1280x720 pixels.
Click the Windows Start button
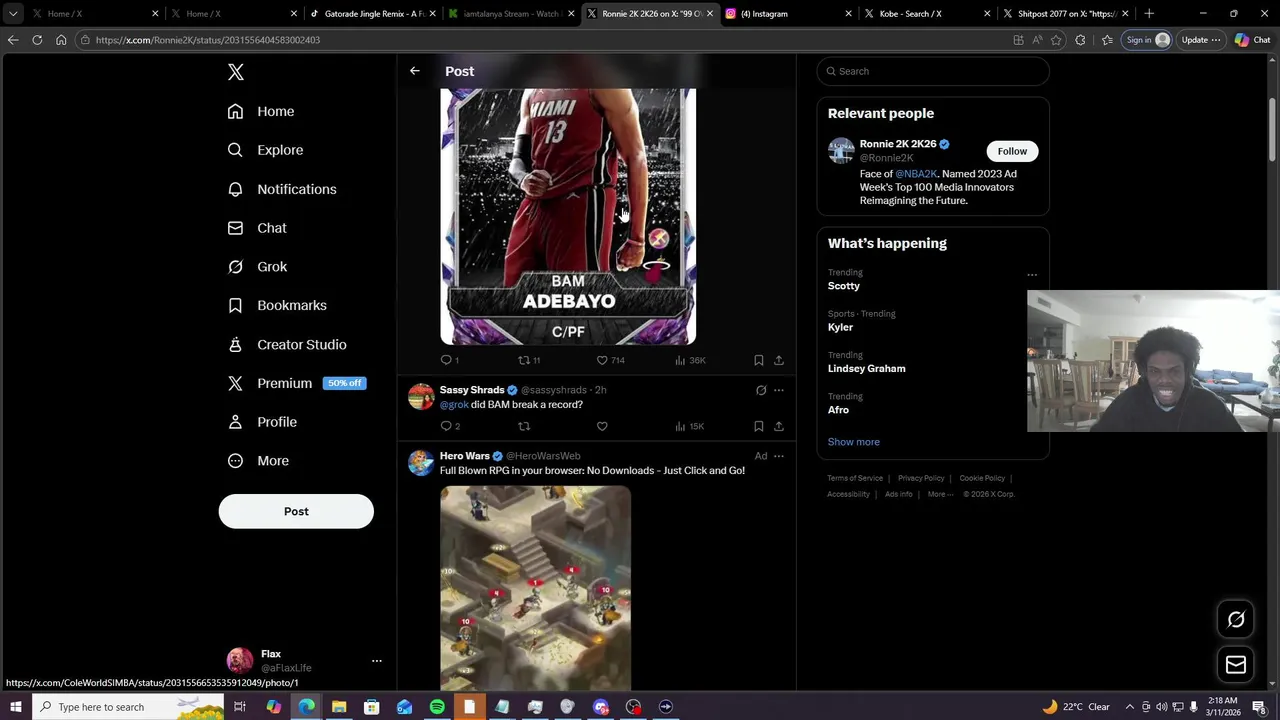click(15, 707)
